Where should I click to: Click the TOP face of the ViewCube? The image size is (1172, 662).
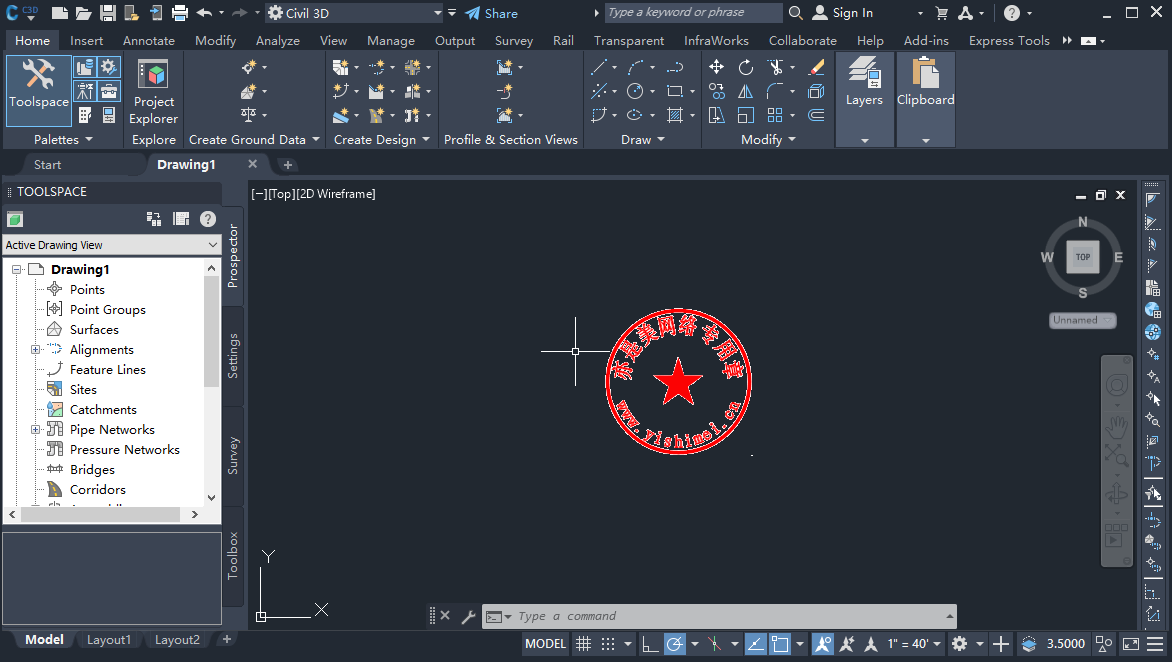pos(1083,257)
